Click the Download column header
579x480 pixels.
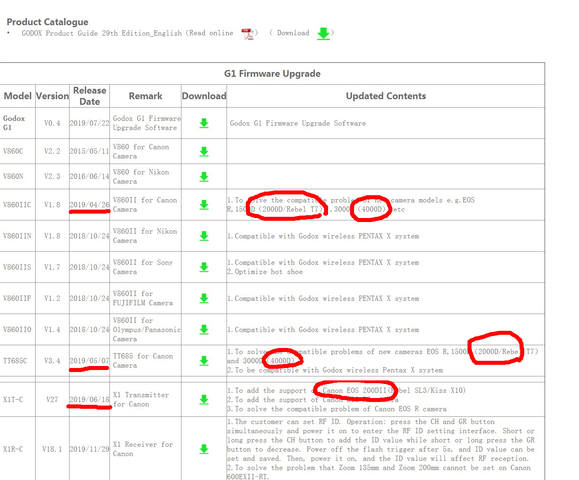[204, 96]
